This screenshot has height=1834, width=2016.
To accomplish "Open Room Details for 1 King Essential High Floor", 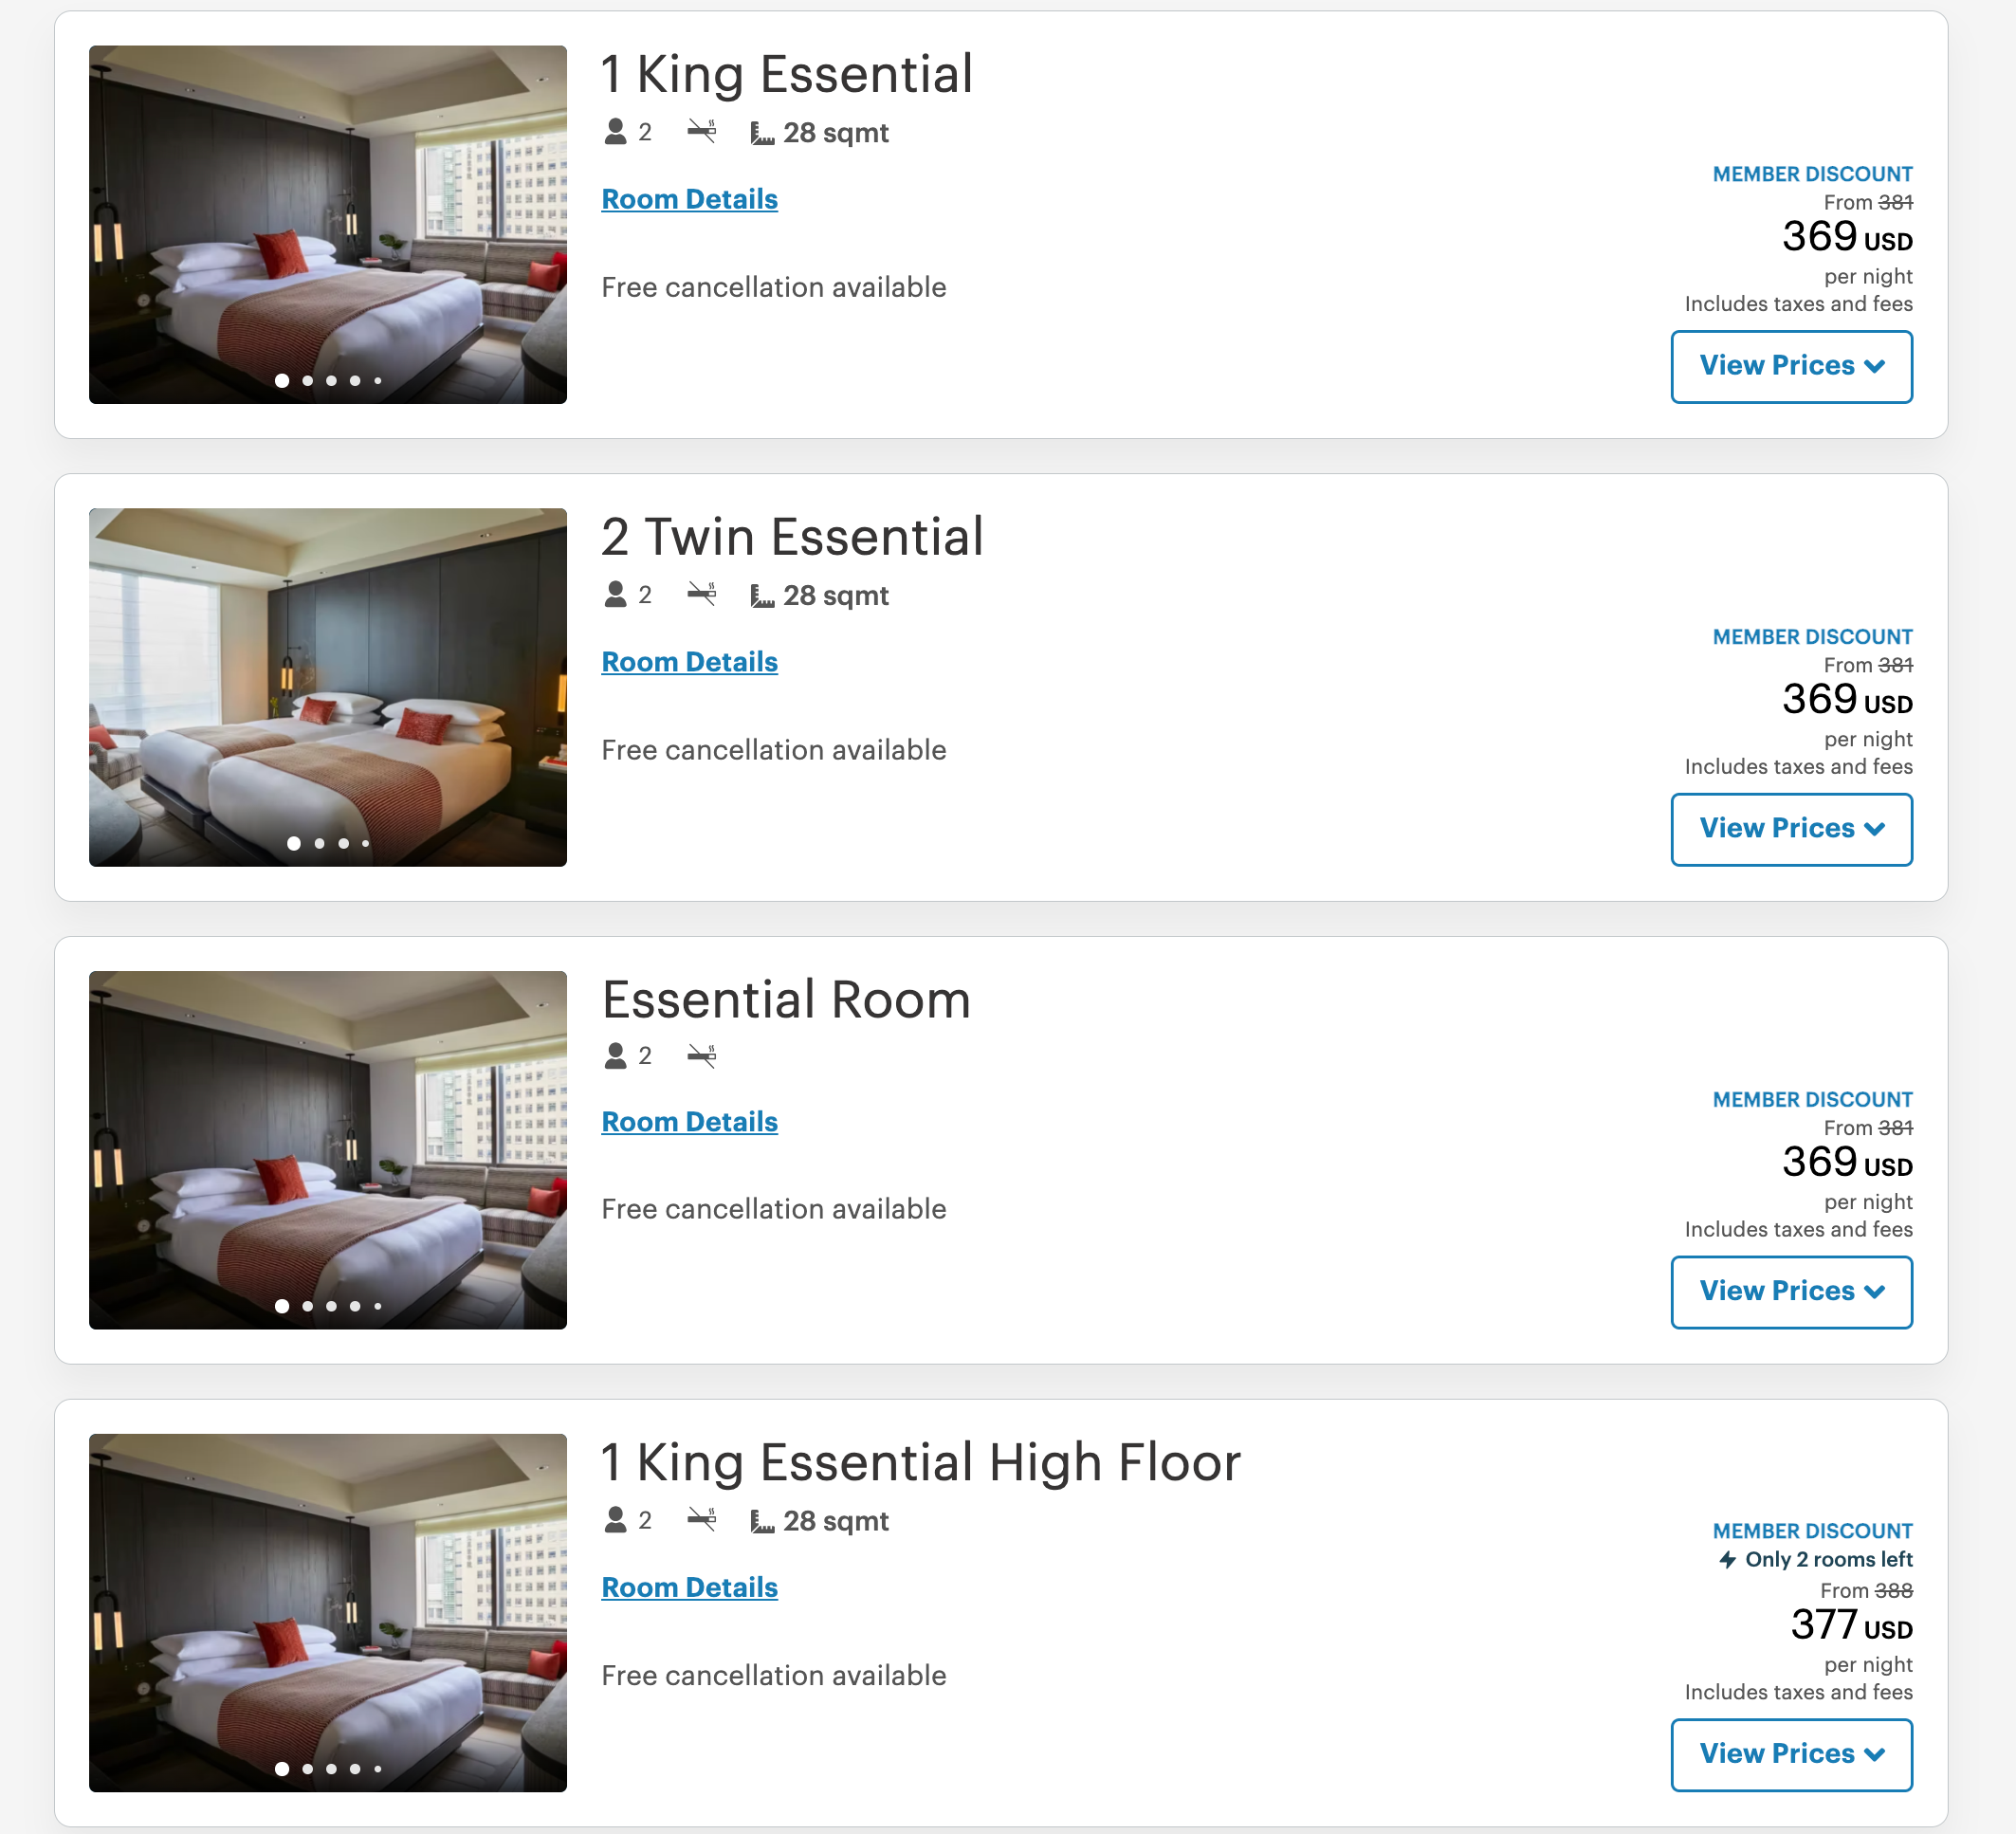I will tap(689, 1587).
